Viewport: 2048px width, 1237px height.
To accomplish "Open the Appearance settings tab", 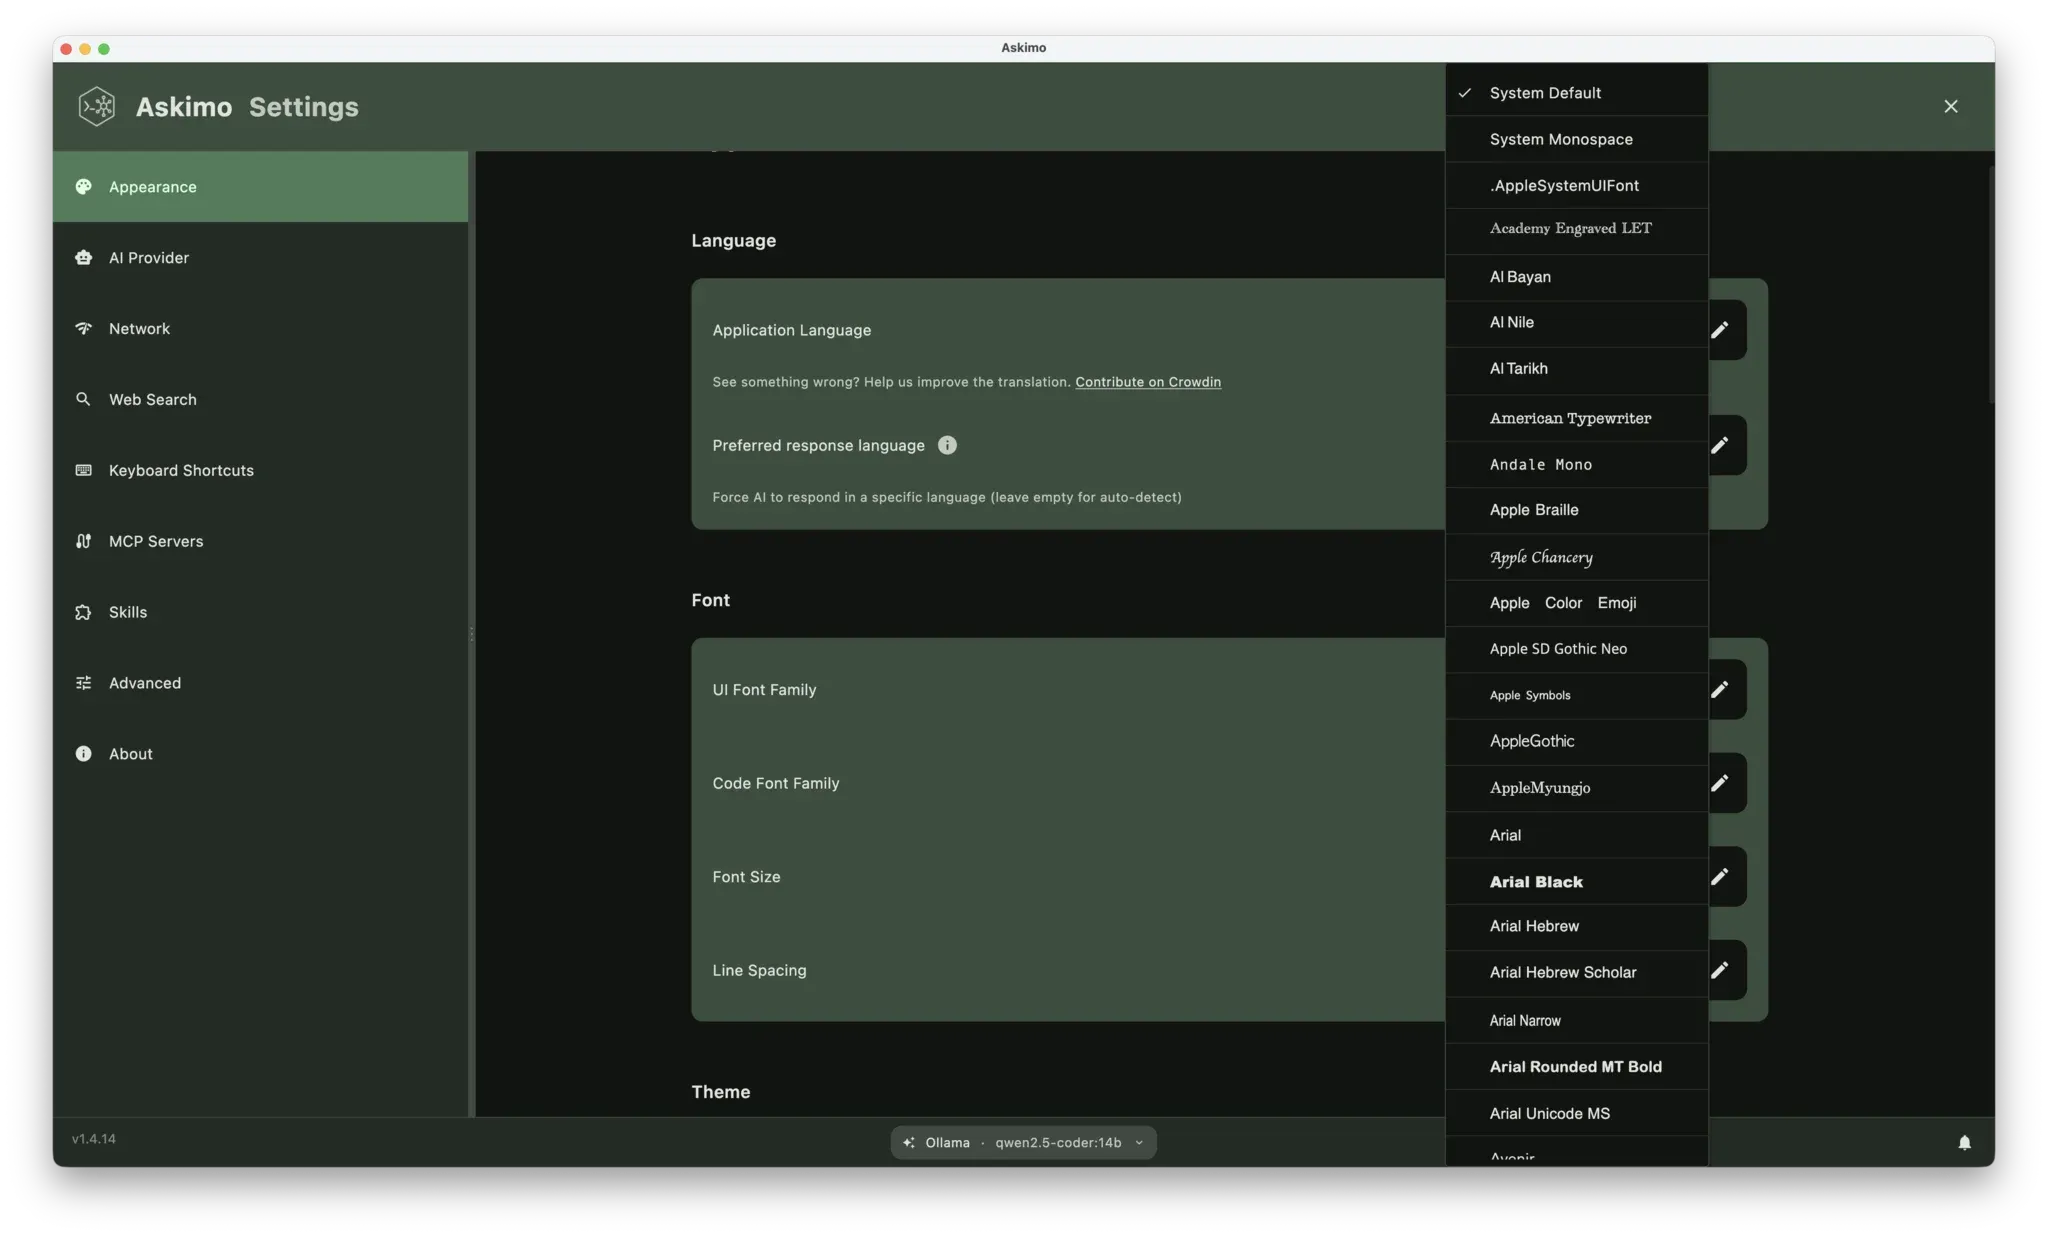I will [x=260, y=187].
